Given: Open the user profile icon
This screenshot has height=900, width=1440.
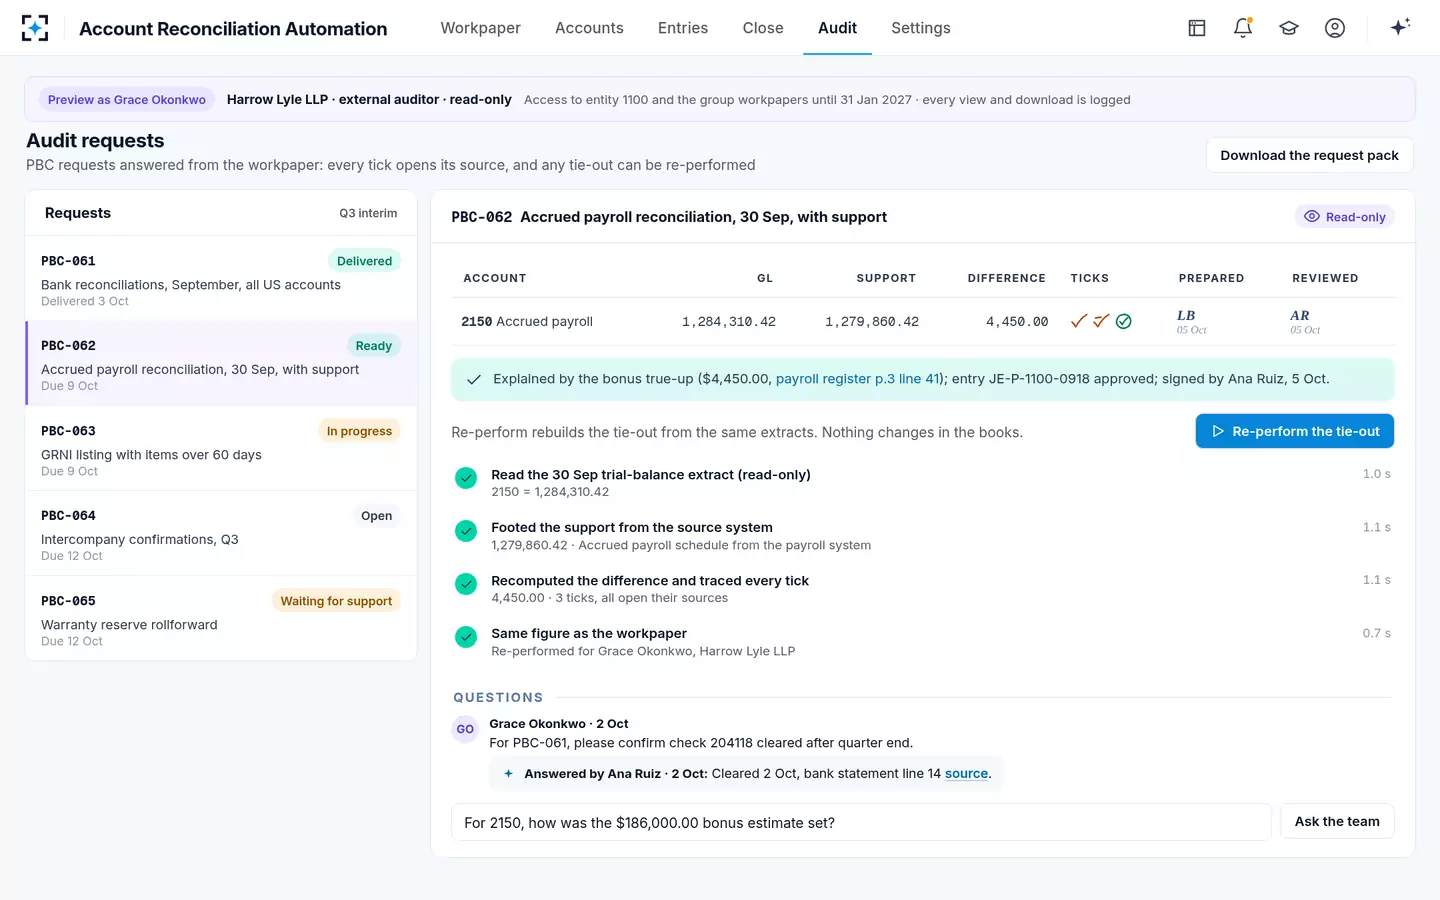Looking at the screenshot, I should click(1335, 28).
